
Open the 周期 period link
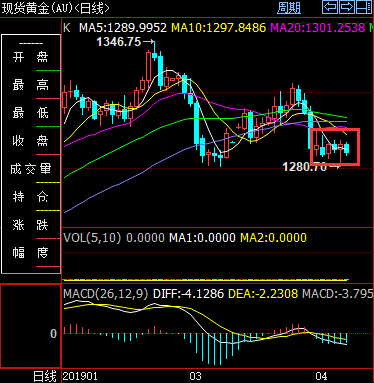289,8
